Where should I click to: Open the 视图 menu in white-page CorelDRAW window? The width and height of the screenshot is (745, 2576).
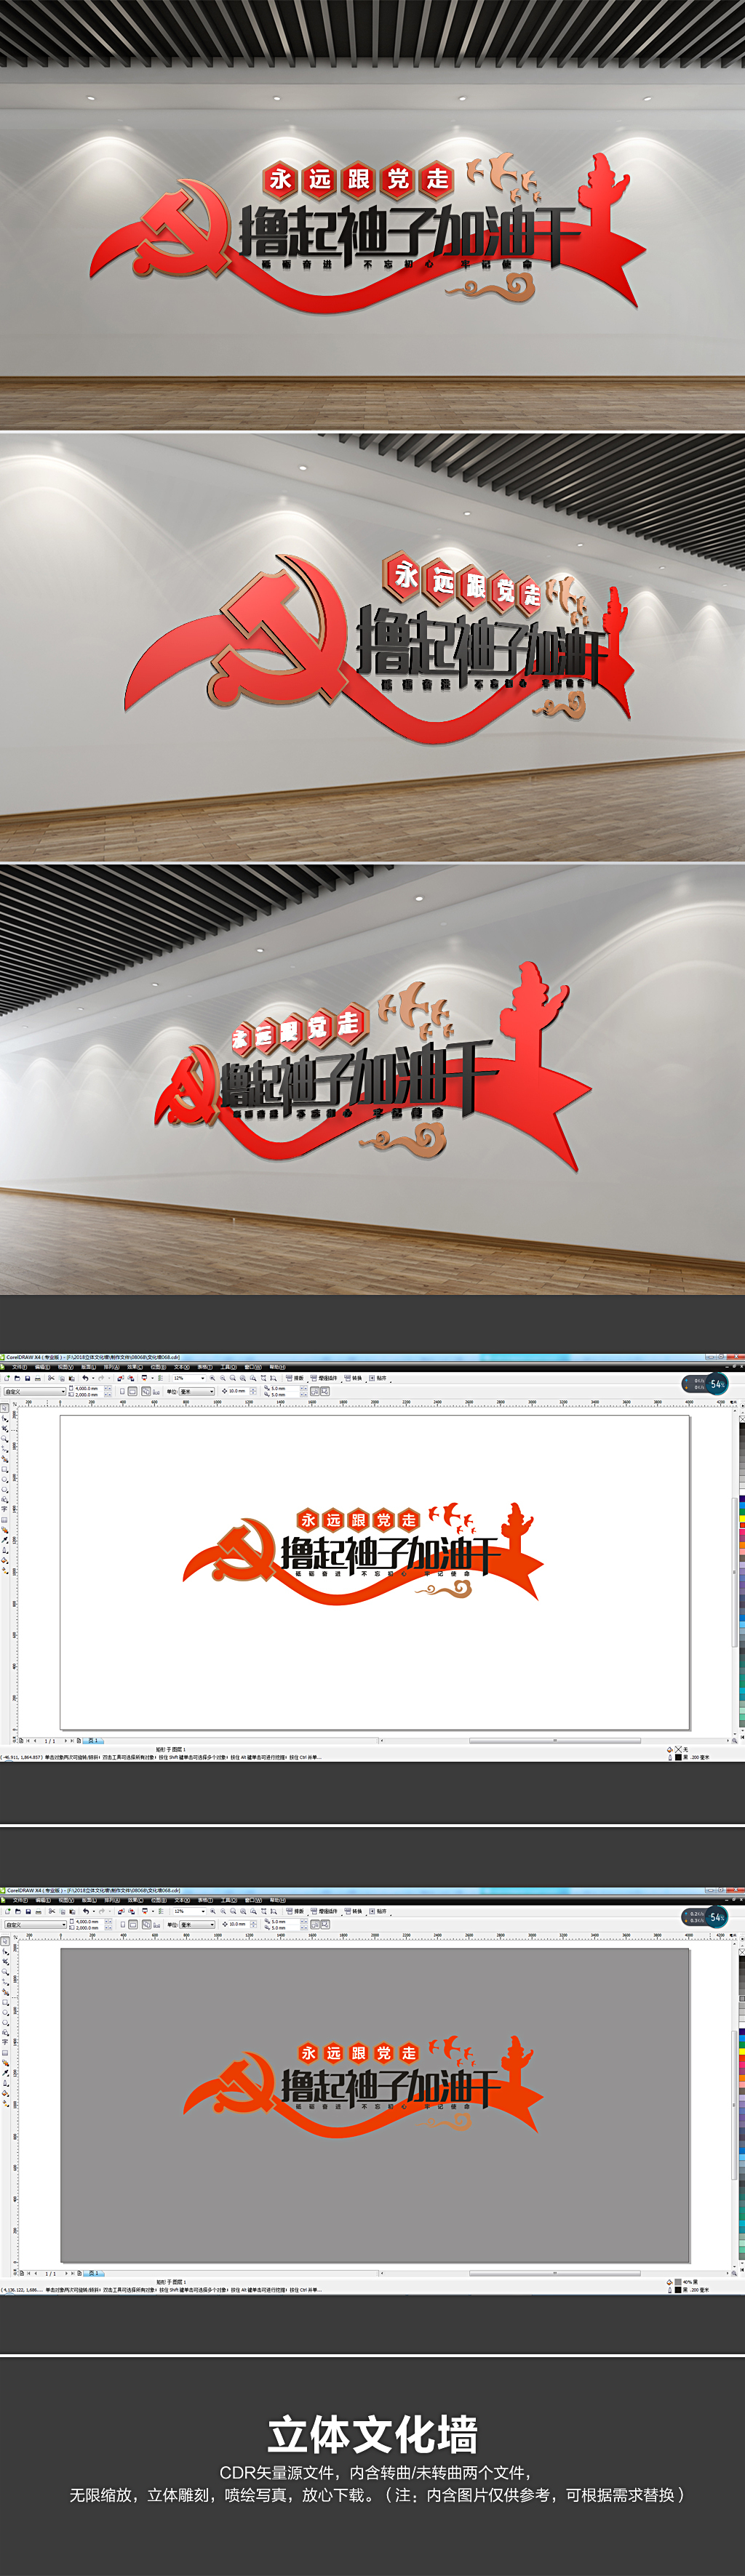coord(65,1367)
